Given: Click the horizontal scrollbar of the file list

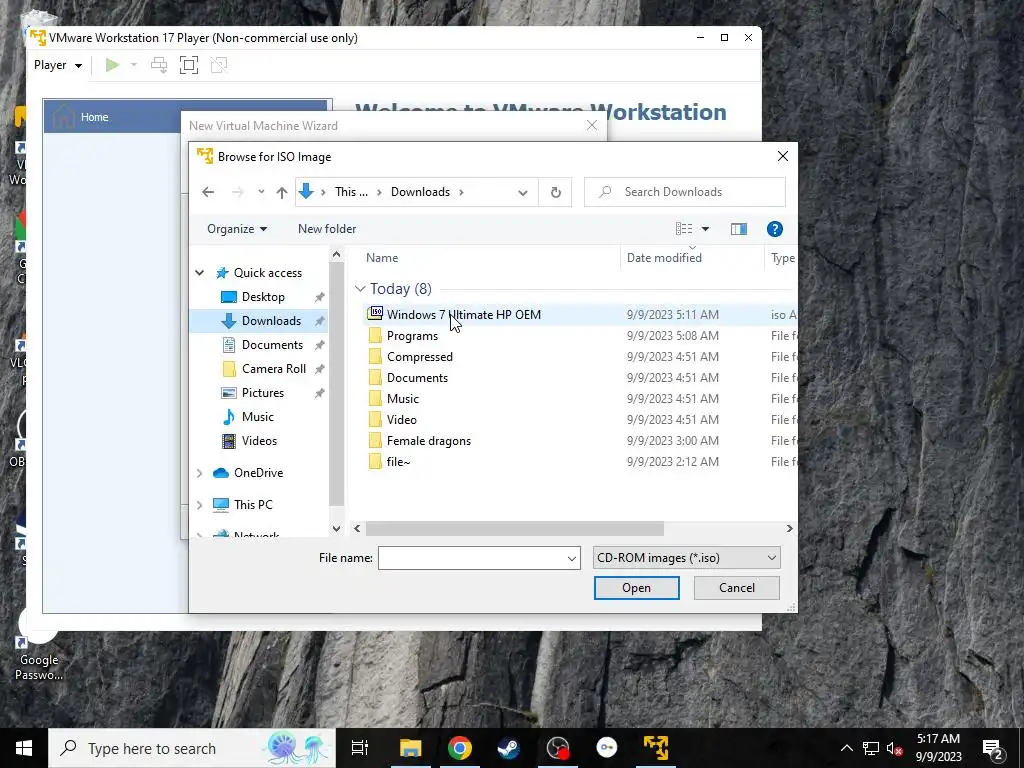Looking at the screenshot, I should pos(515,528).
